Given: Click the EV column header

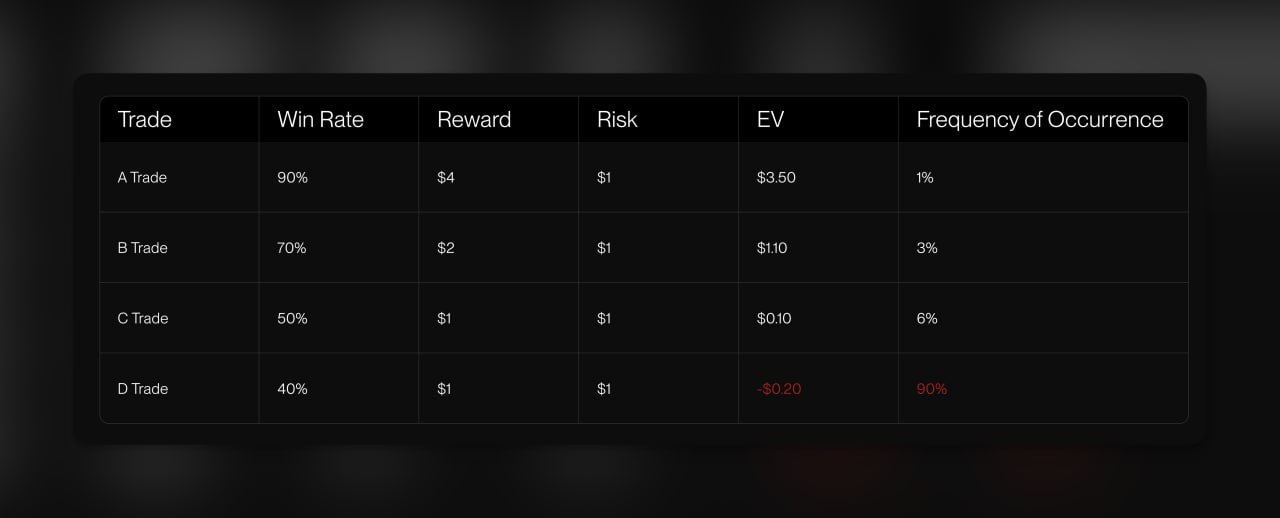Looking at the screenshot, I should [x=770, y=120].
